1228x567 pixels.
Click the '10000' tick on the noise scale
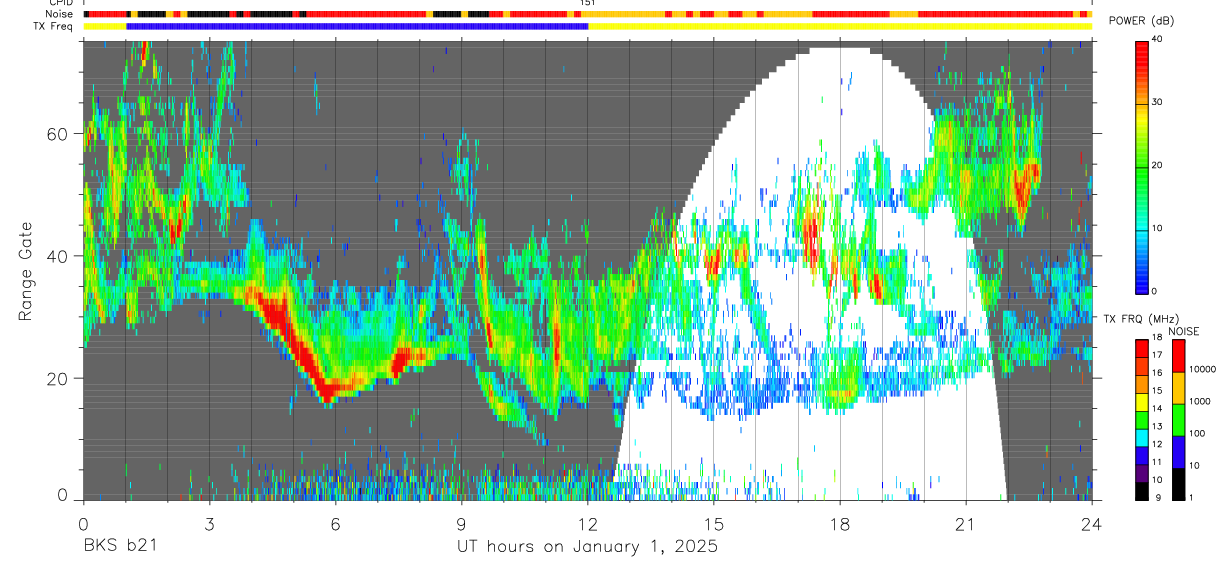[1201, 370]
